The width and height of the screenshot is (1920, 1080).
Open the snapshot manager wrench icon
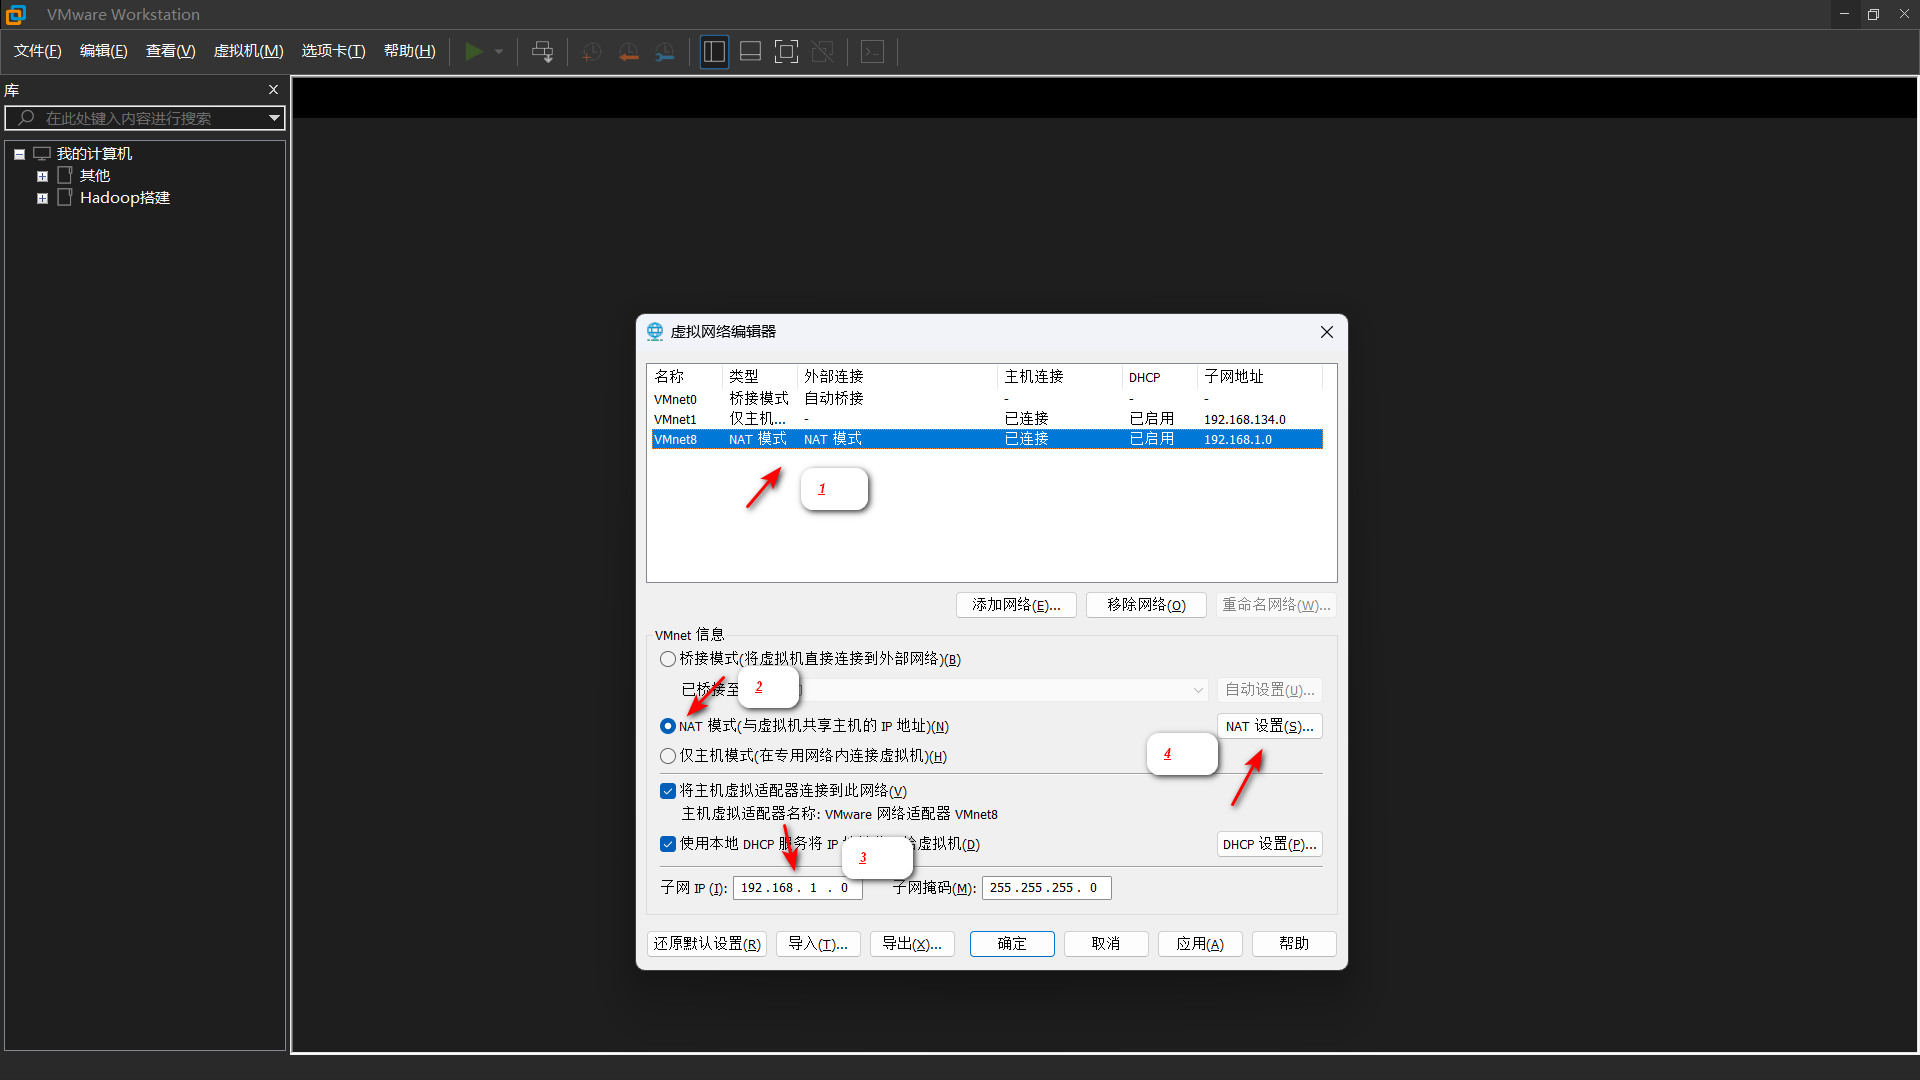coord(665,52)
